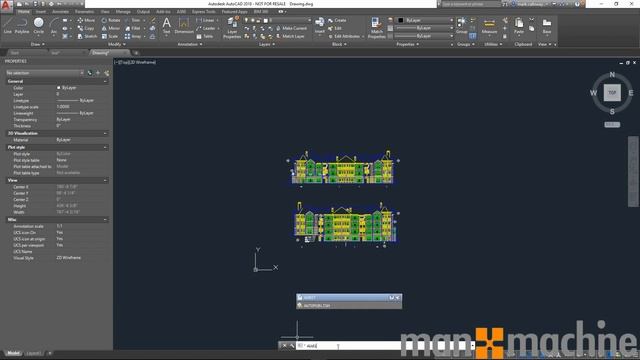This screenshot has height=360, width=640.
Task: Click Create block button
Action: pos(338,20)
